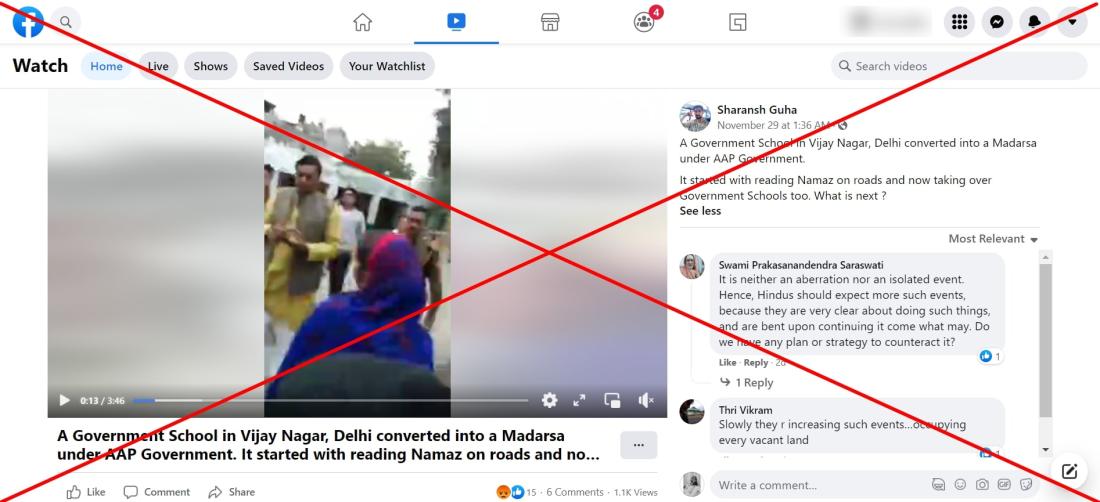
Task: Toggle picture-in-picture mini player
Action: 612,400
